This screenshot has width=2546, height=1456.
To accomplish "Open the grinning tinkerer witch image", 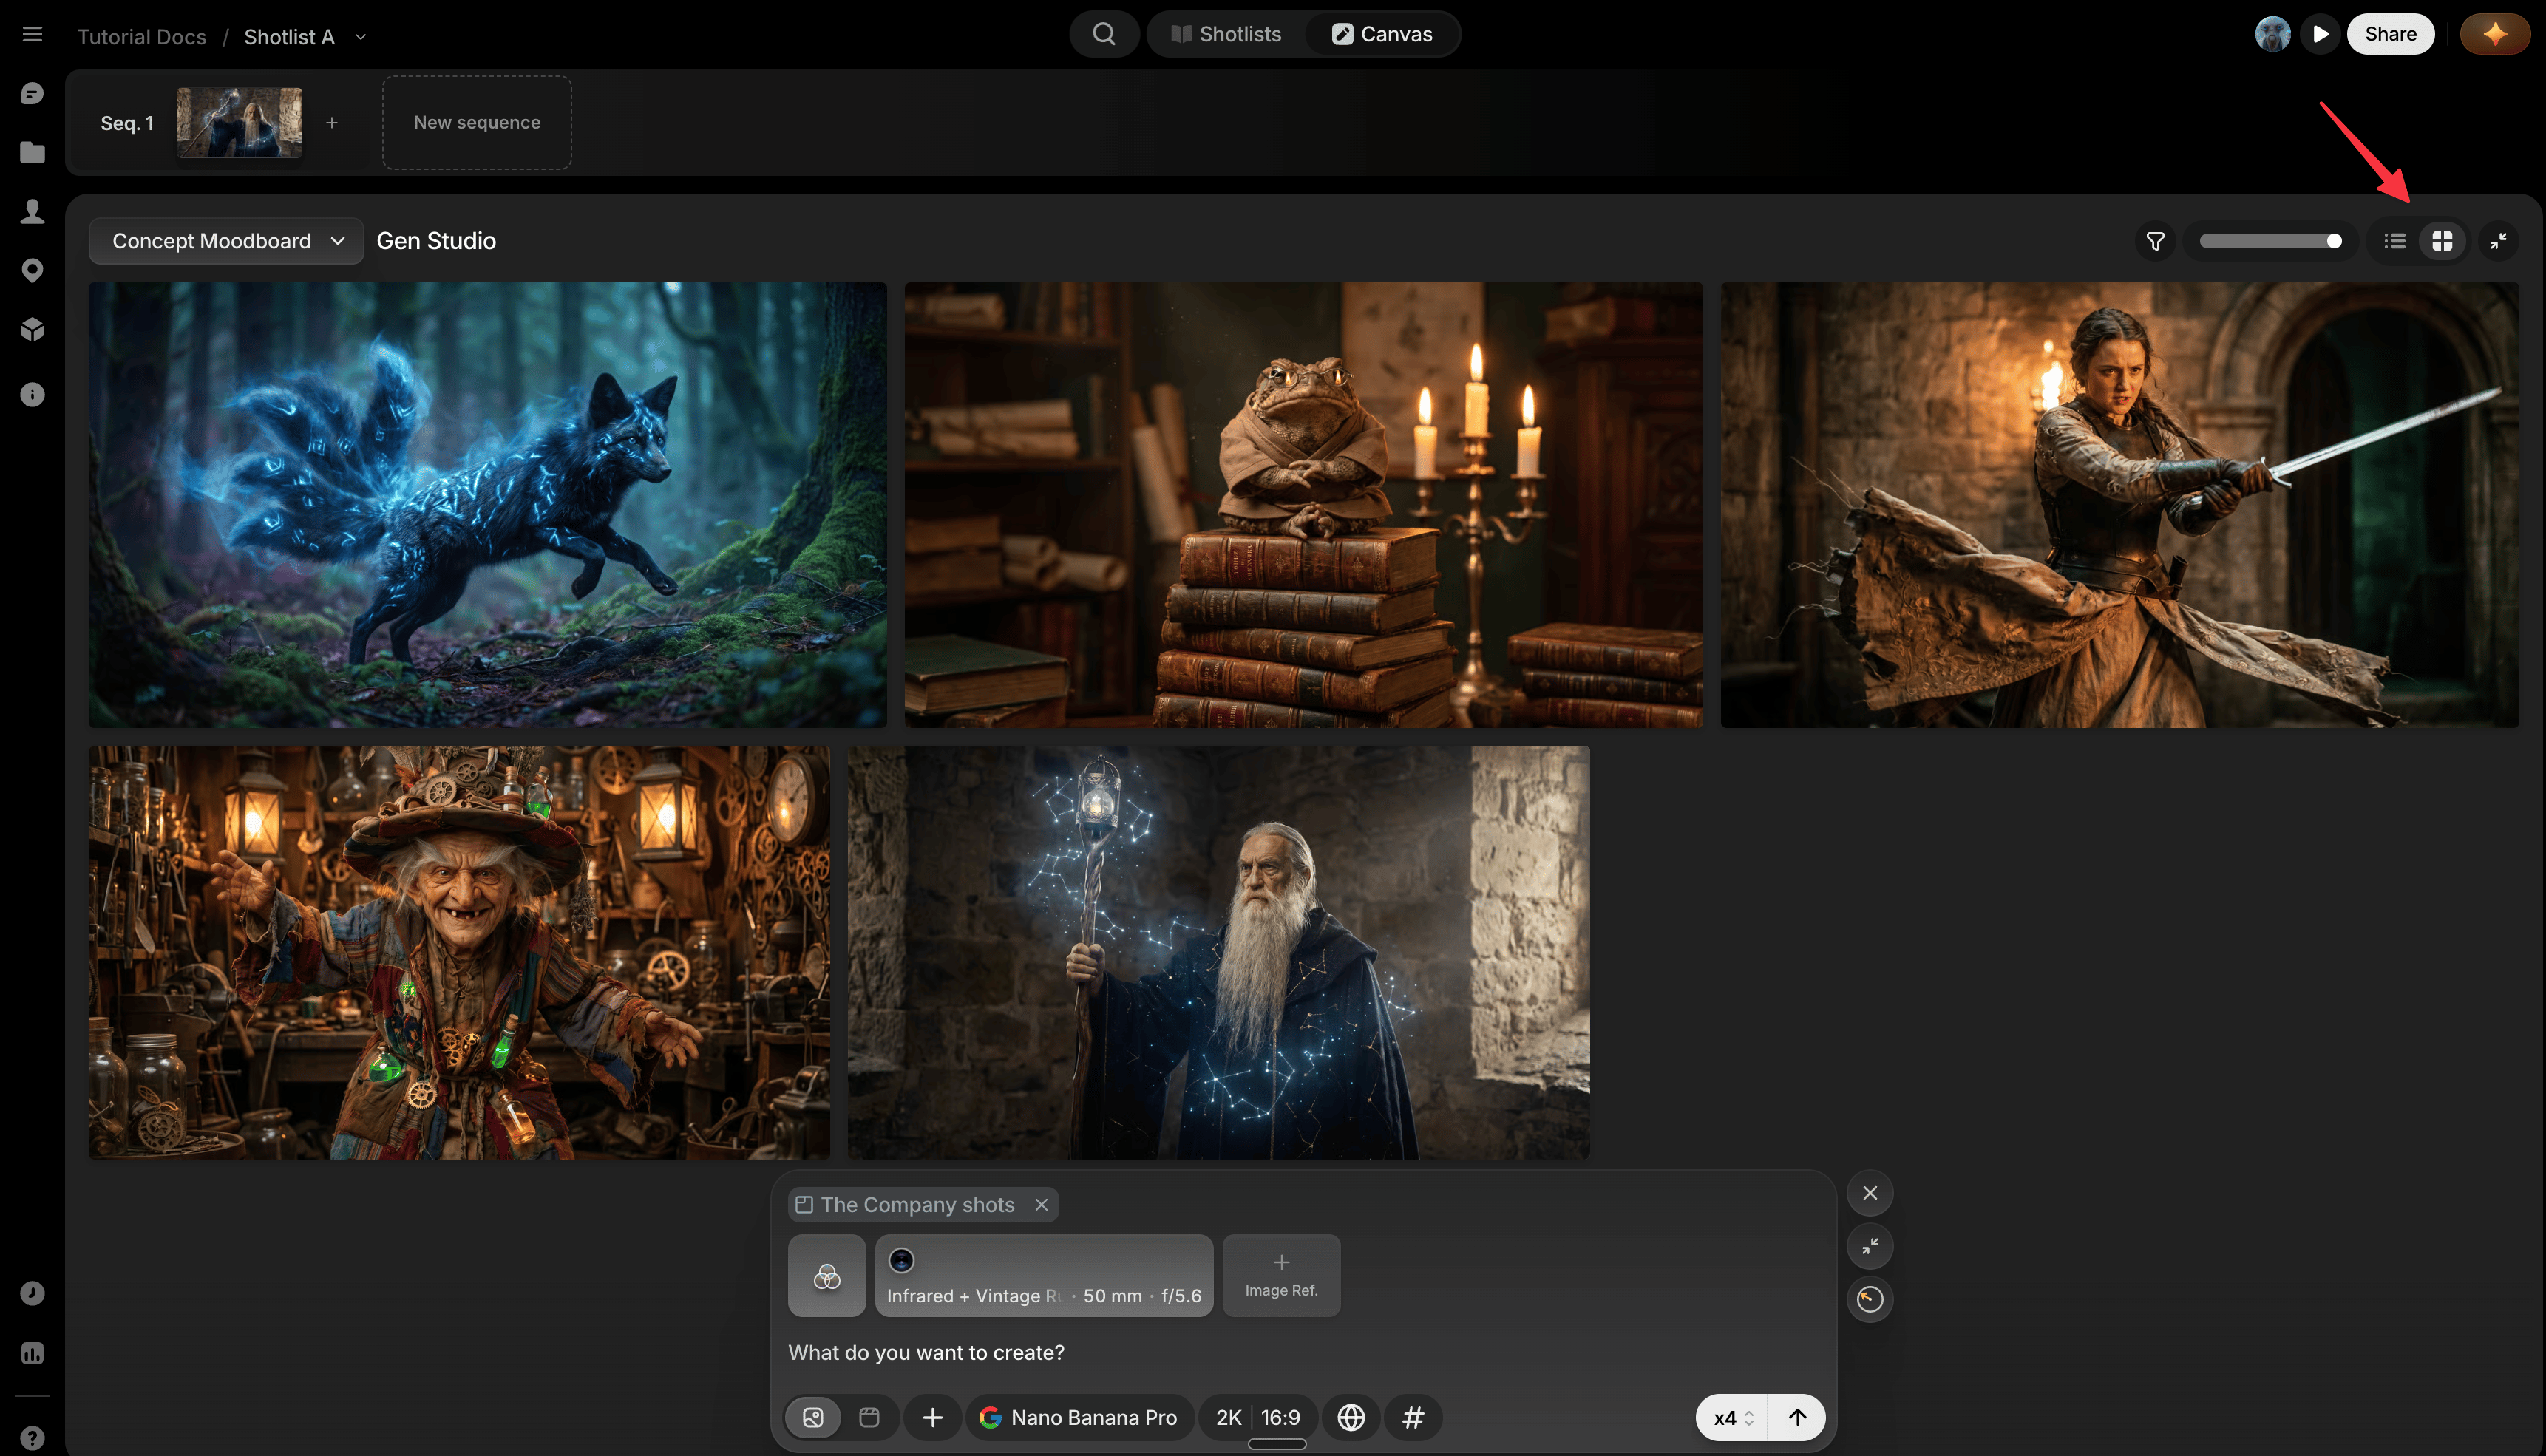I will 459,952.
